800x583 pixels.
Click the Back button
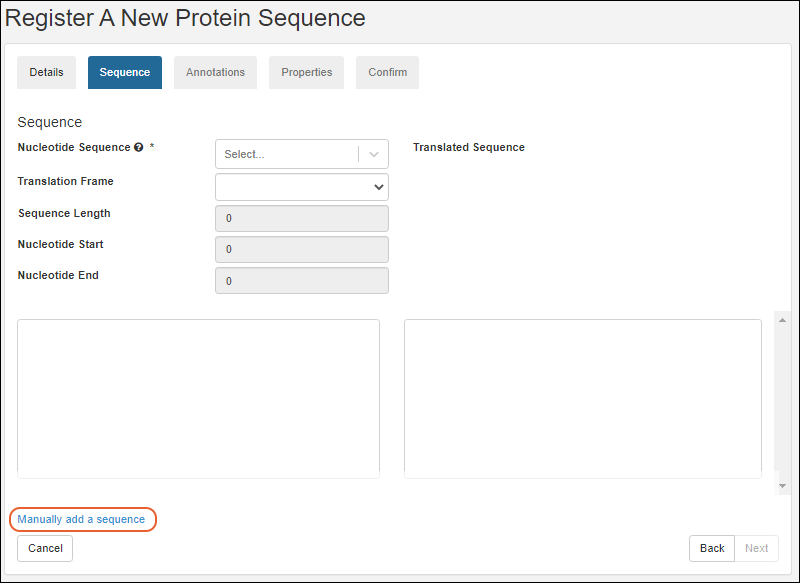[712, 548]
